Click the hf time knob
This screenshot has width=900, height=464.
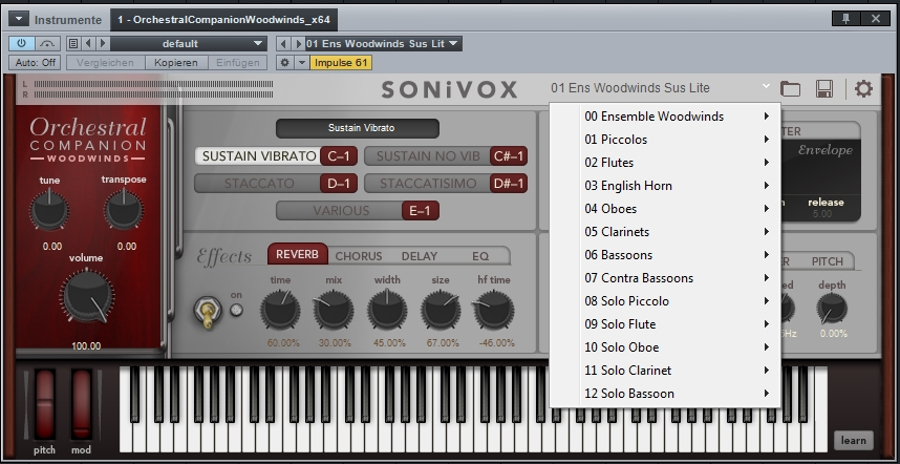coord(494,310)
